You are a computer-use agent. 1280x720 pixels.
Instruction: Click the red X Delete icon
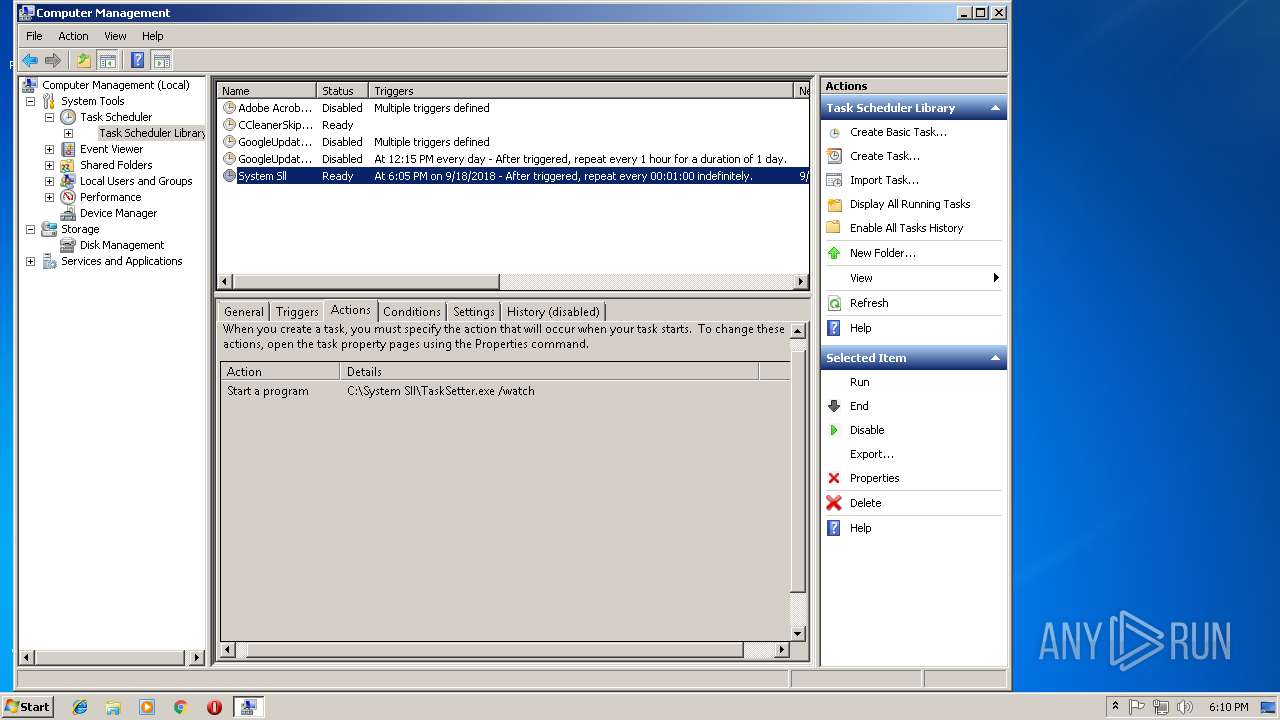pyautogui.click(x=834, y=503)
